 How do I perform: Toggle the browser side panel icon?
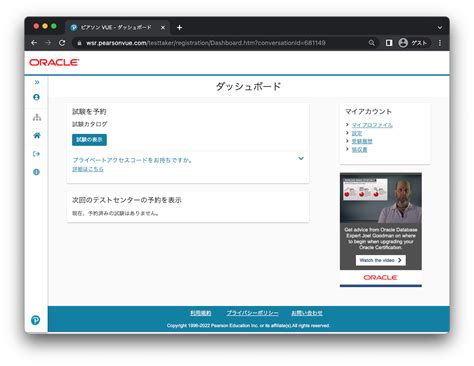pyautogui.click(x=389, y=43)
